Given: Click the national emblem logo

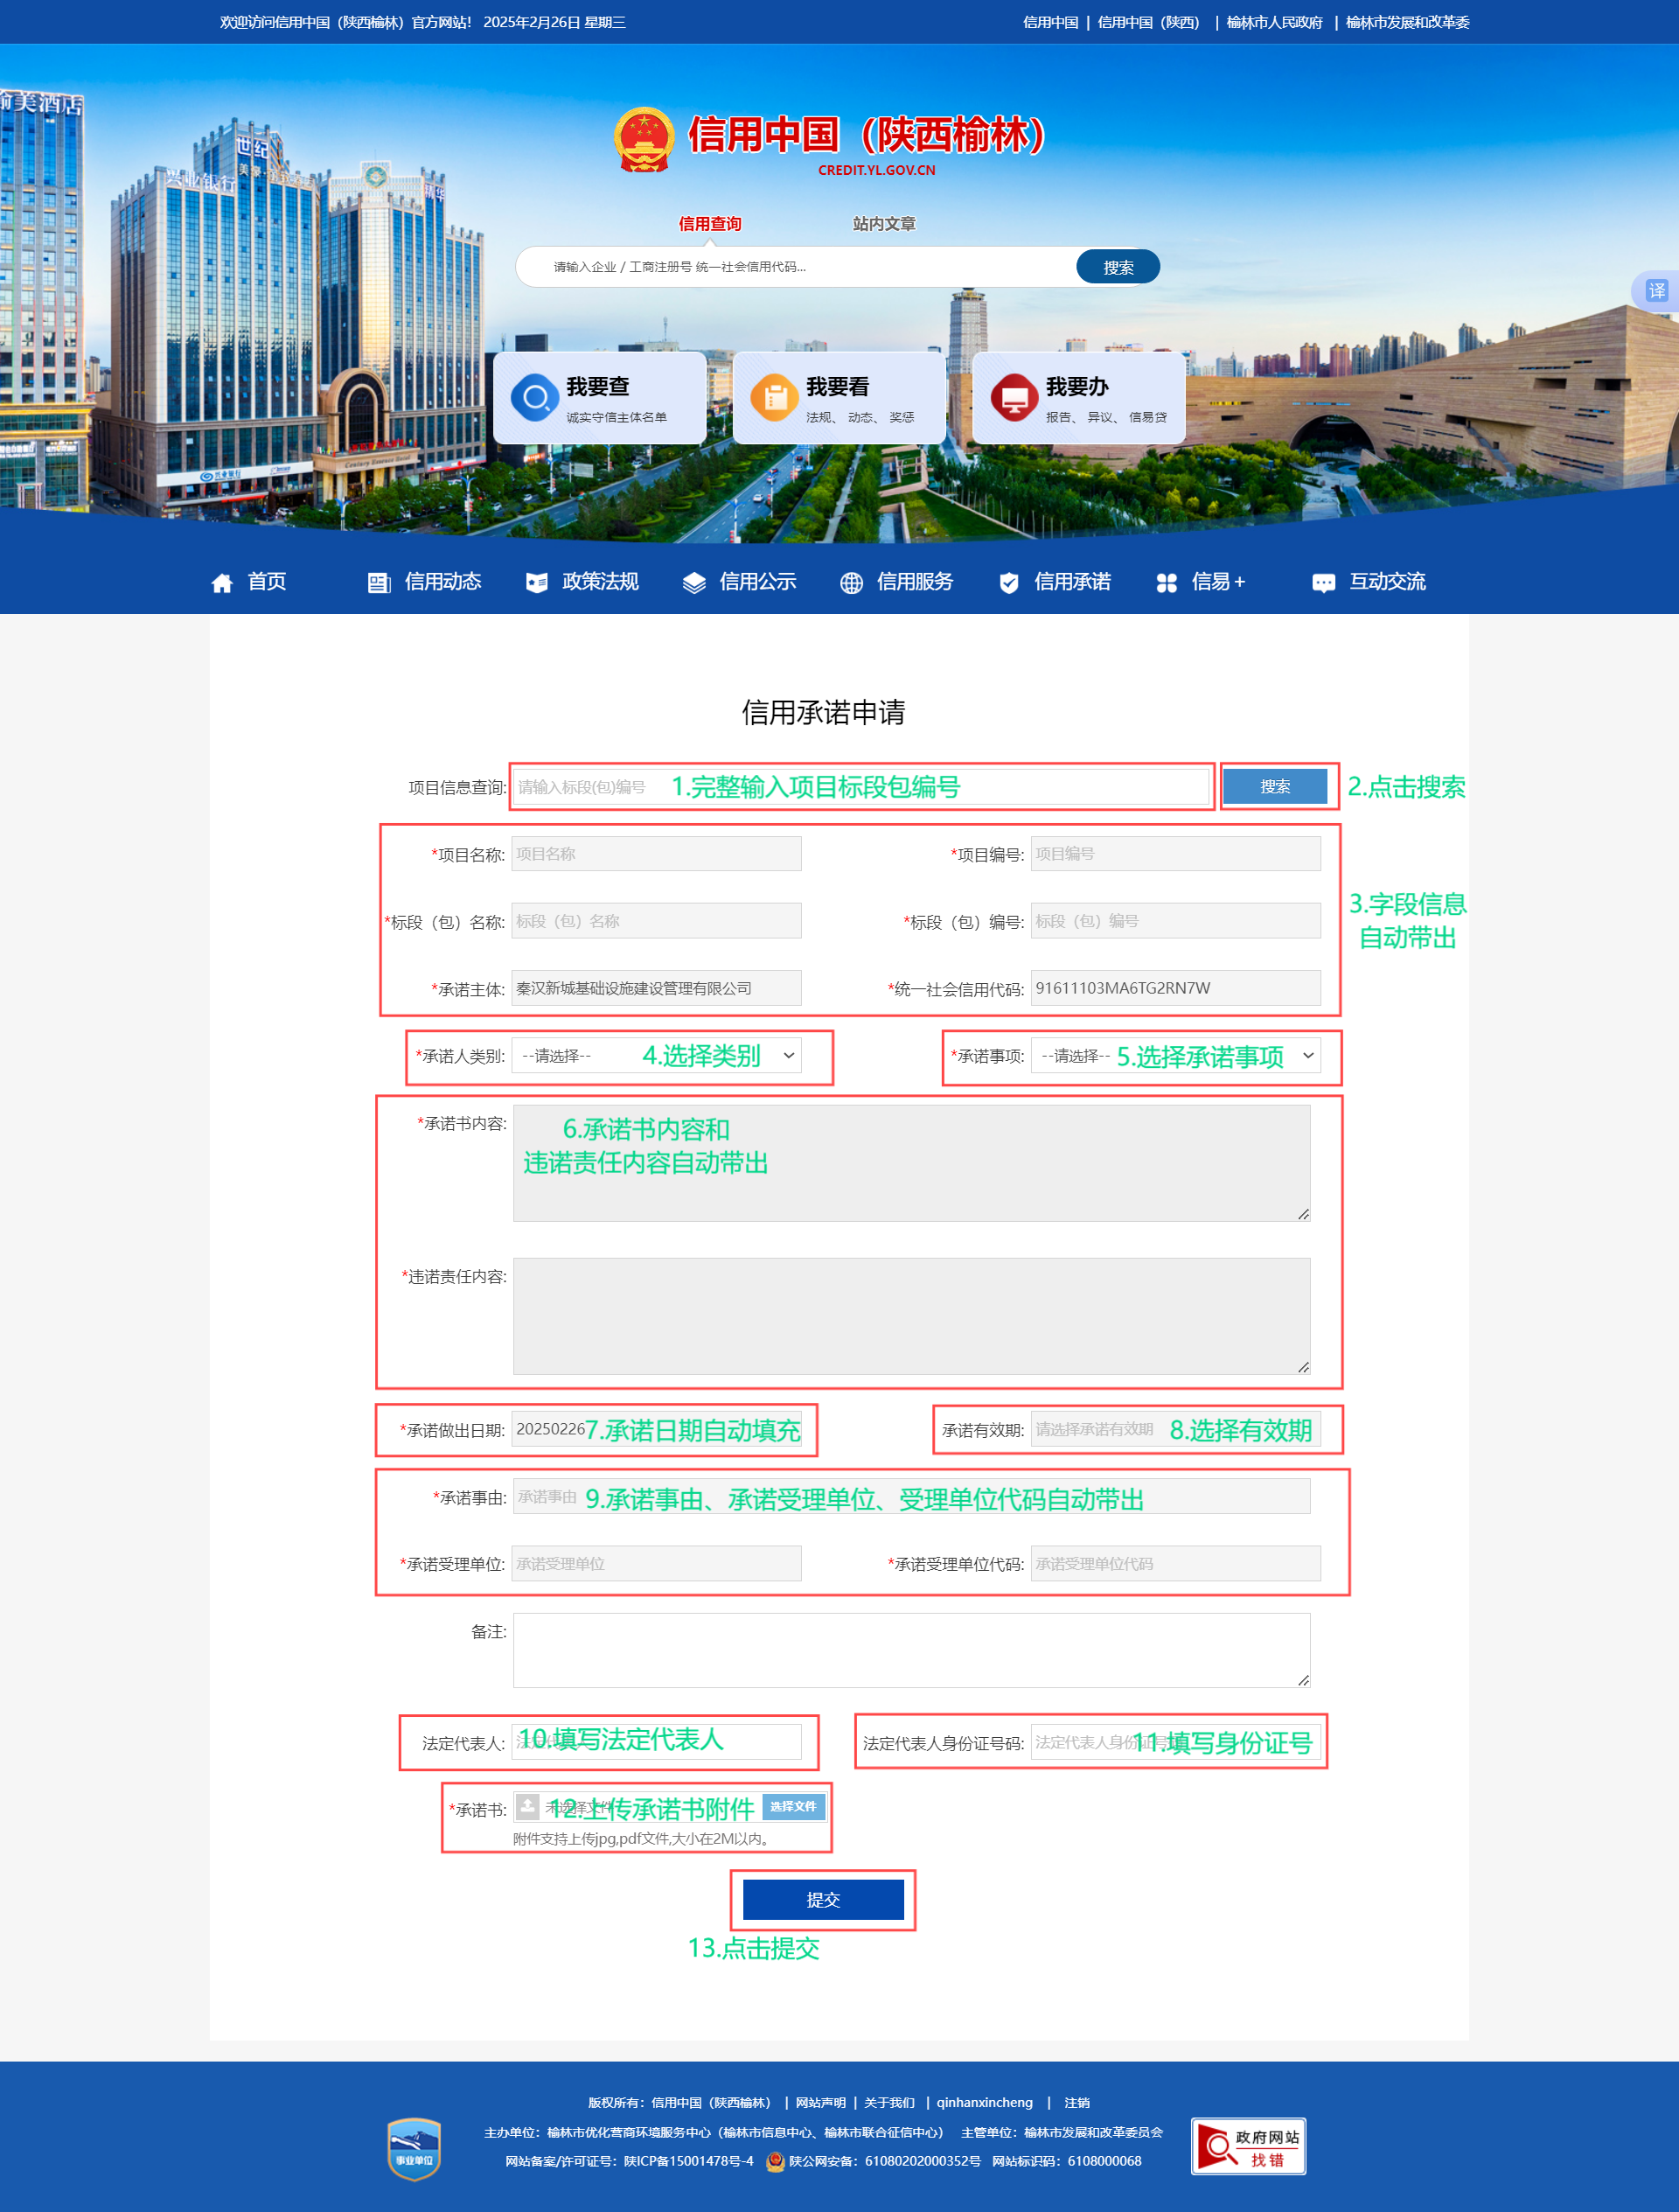Looking at the screenshot, I should click(x=644, y=140).
